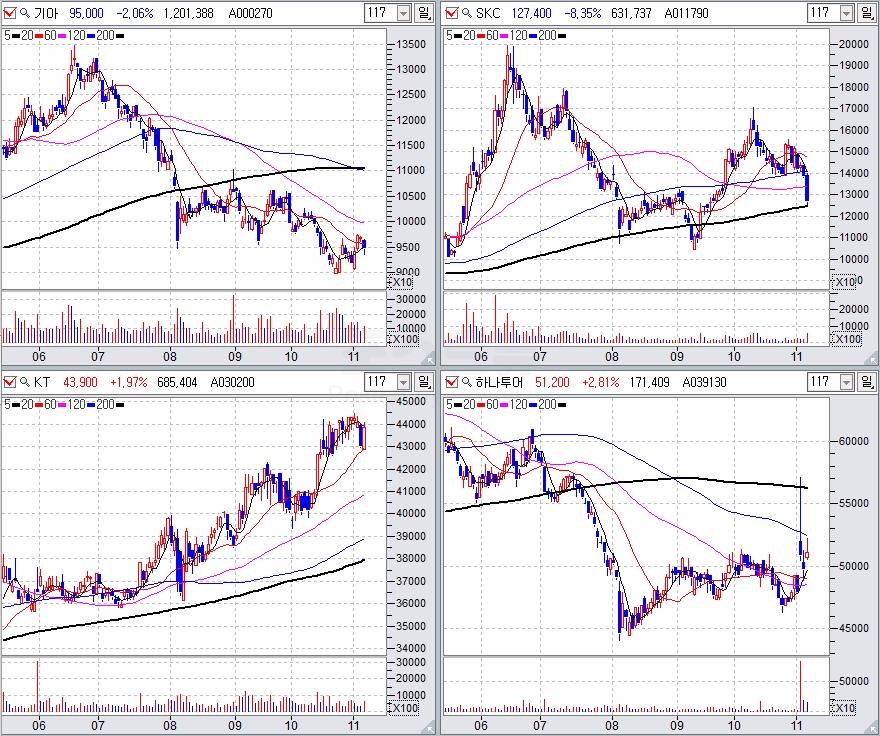Toggle the KT chart checkbox
The width and height of the screenshot is (880, 736).
coord(10,382)
